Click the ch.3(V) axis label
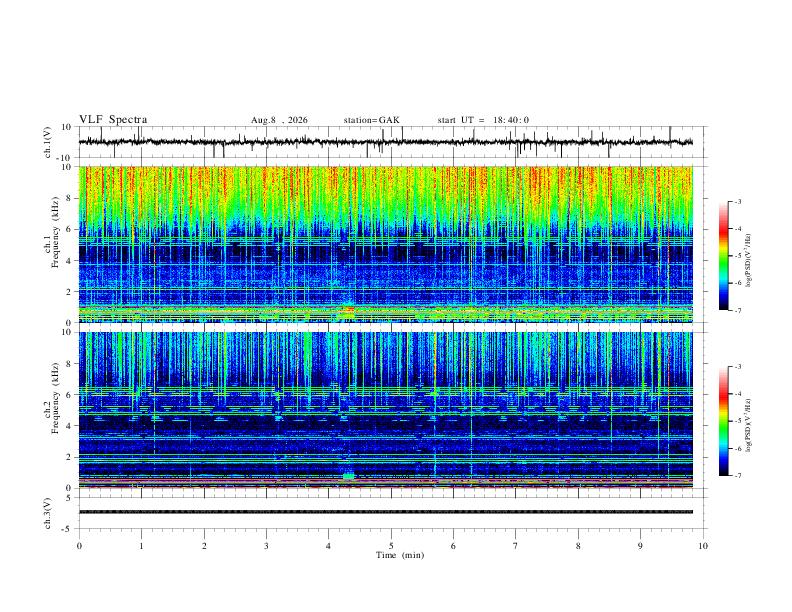This screenshot has width=792, height=612. (x=48, y=513)
